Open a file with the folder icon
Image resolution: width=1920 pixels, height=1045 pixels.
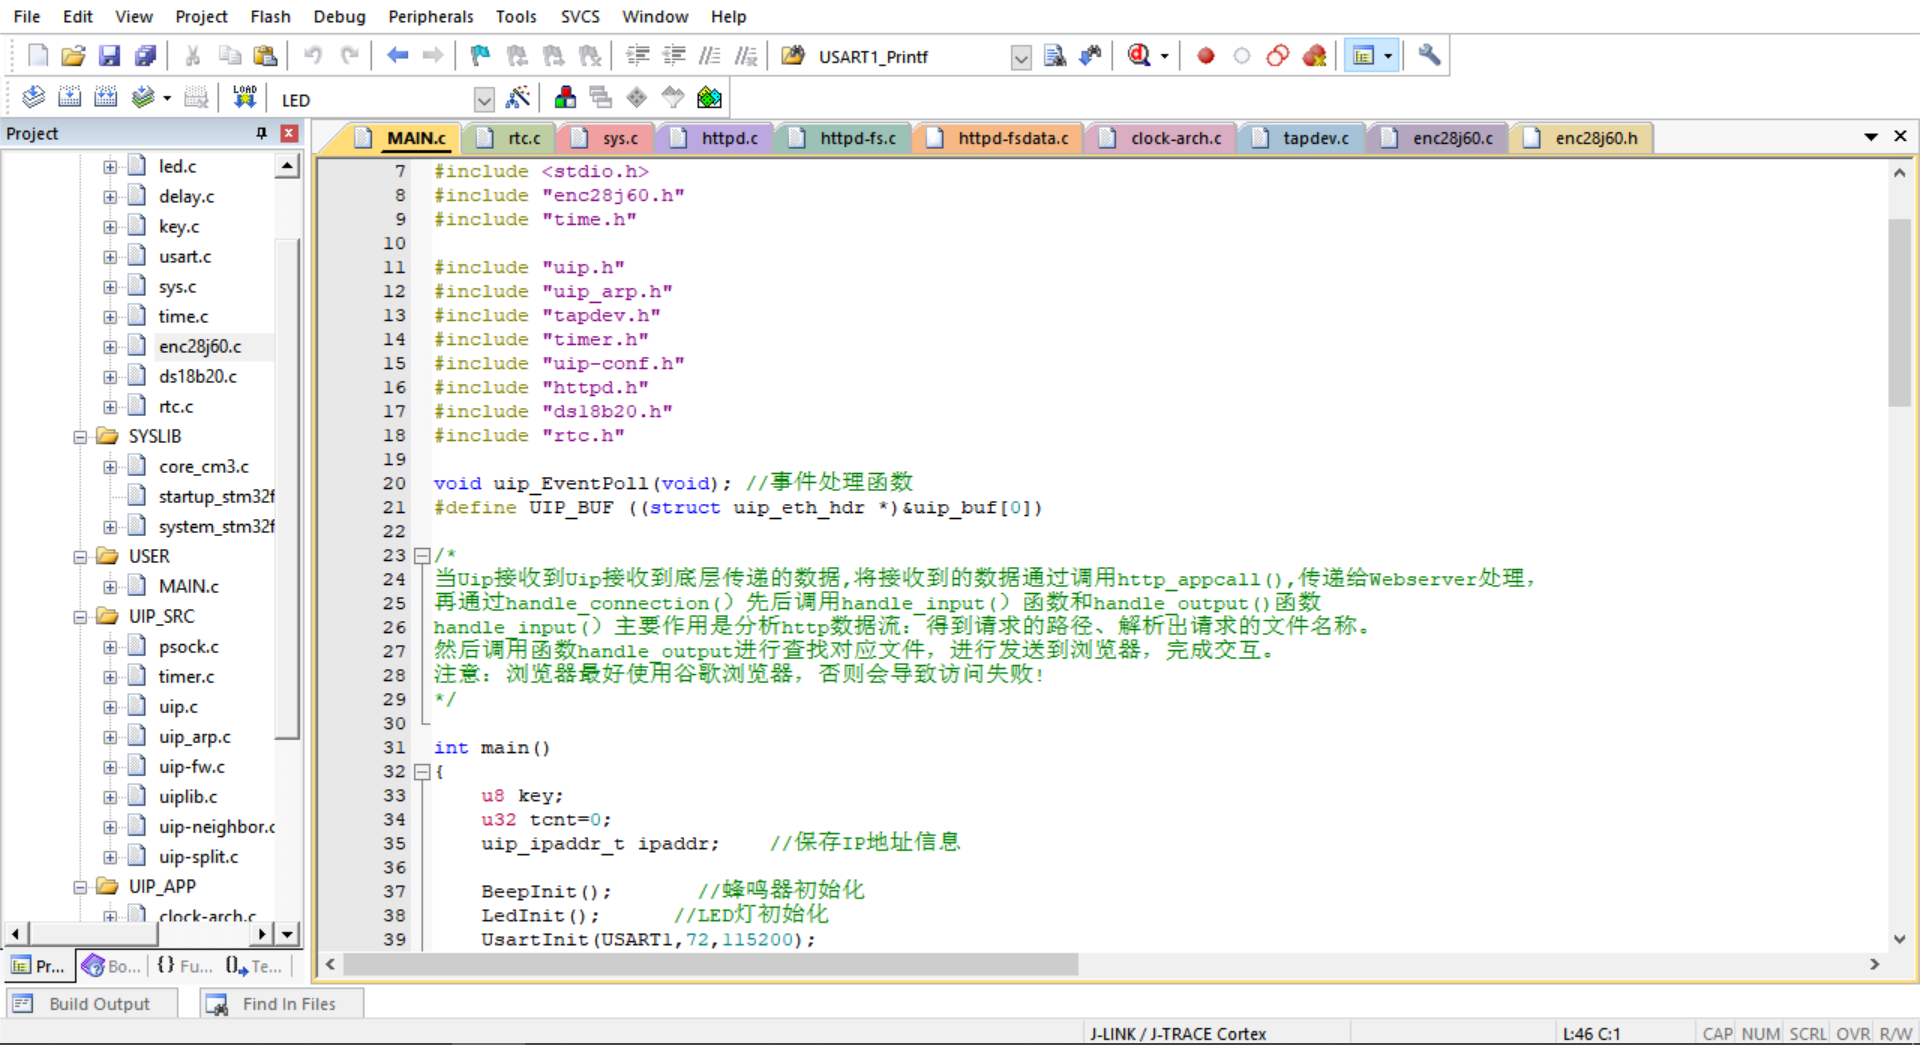(x=73, y=56)
